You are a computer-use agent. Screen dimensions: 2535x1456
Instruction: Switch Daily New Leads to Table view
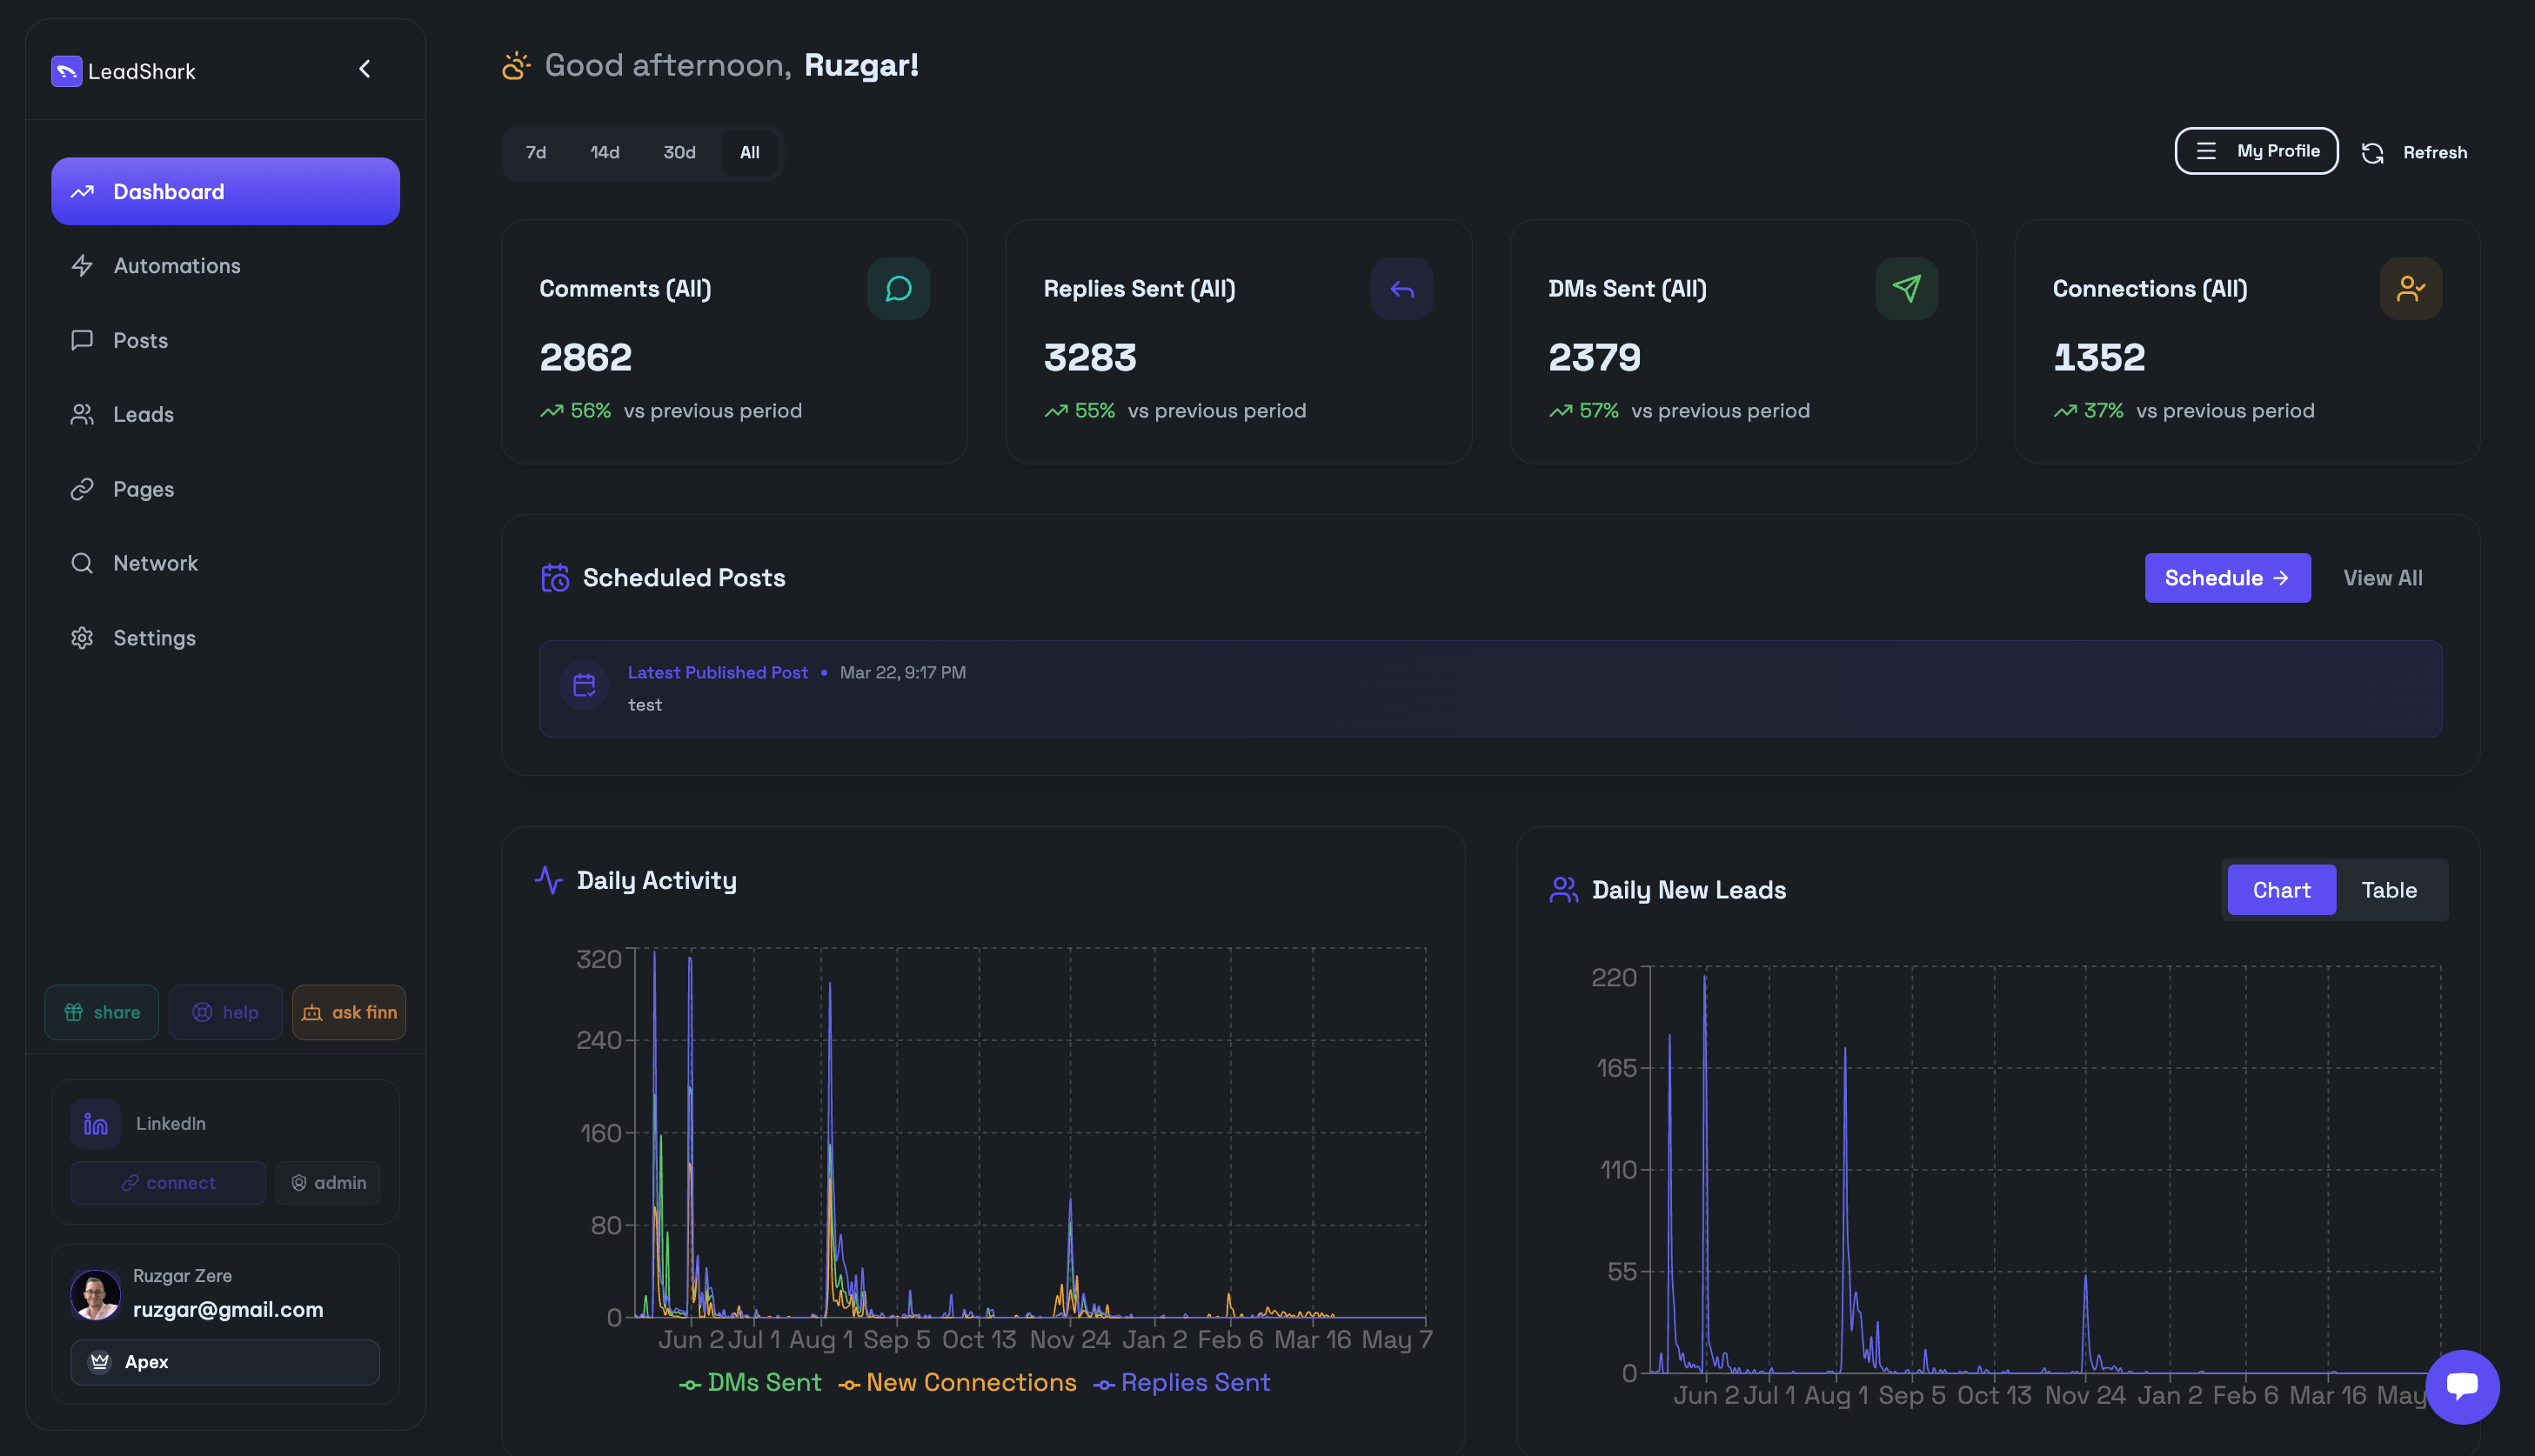tap(2389, 890)
